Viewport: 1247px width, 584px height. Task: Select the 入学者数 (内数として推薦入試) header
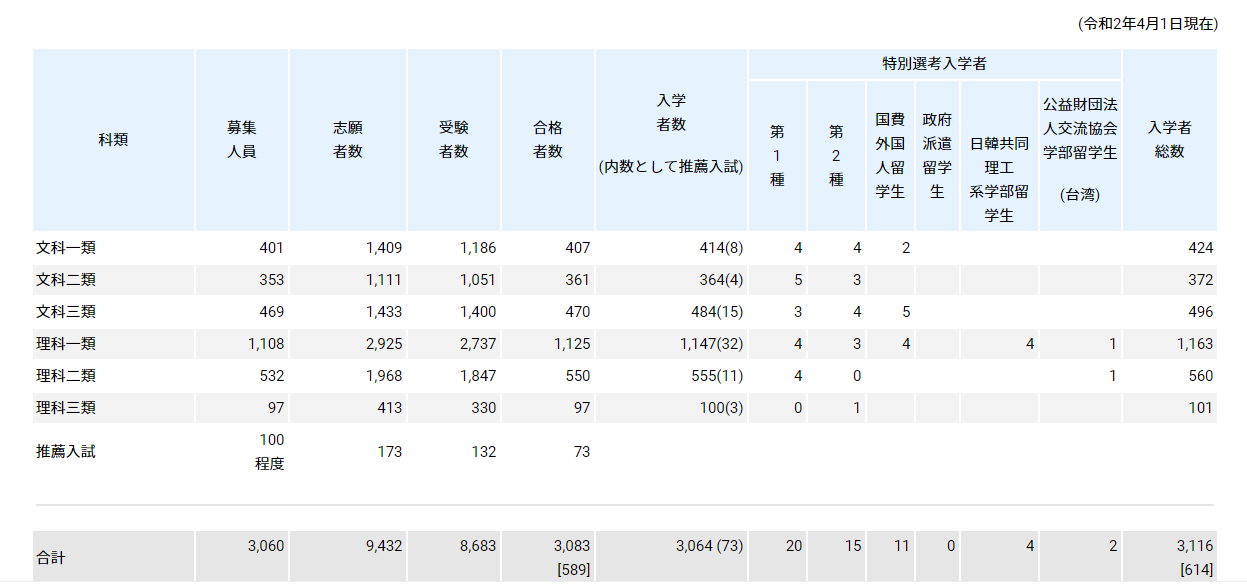coord(671,140)
